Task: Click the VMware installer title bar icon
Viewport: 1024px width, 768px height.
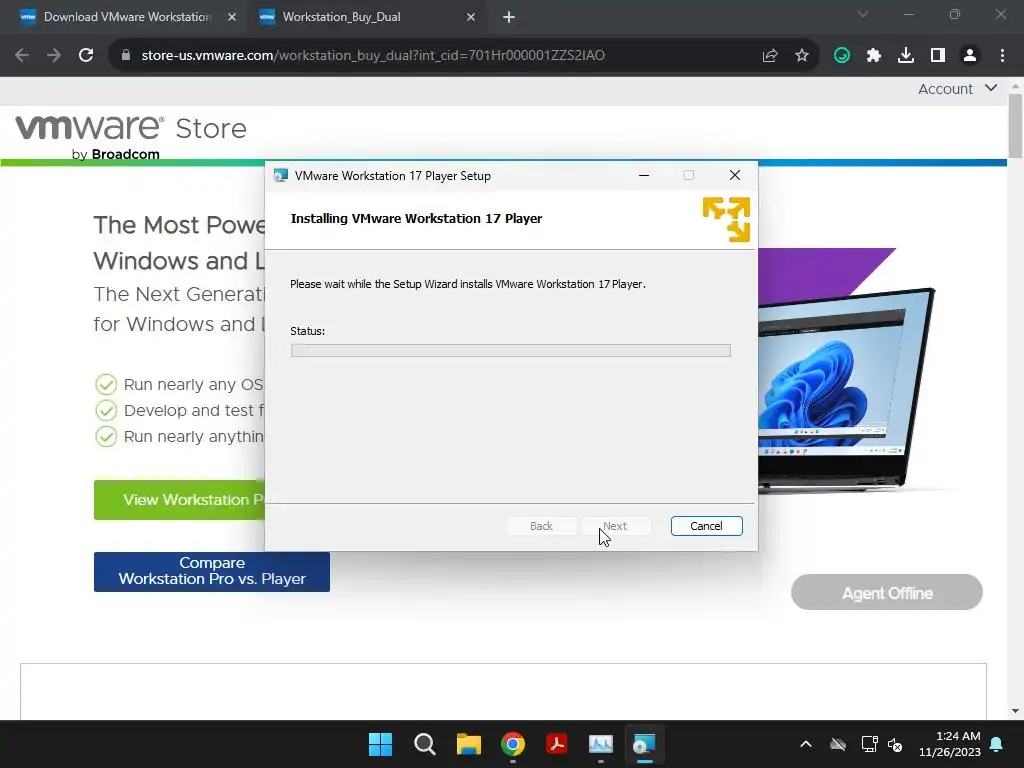Action: click(281, 175)
